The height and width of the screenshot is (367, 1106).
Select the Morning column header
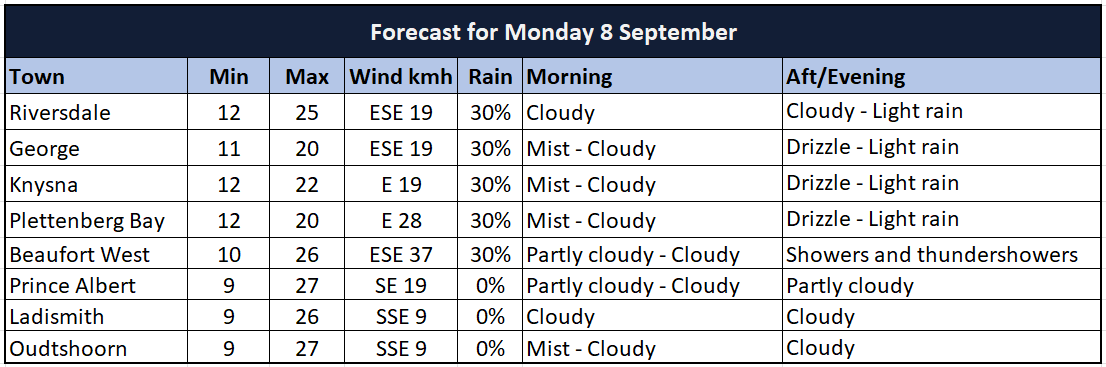(x=652, y=77)
